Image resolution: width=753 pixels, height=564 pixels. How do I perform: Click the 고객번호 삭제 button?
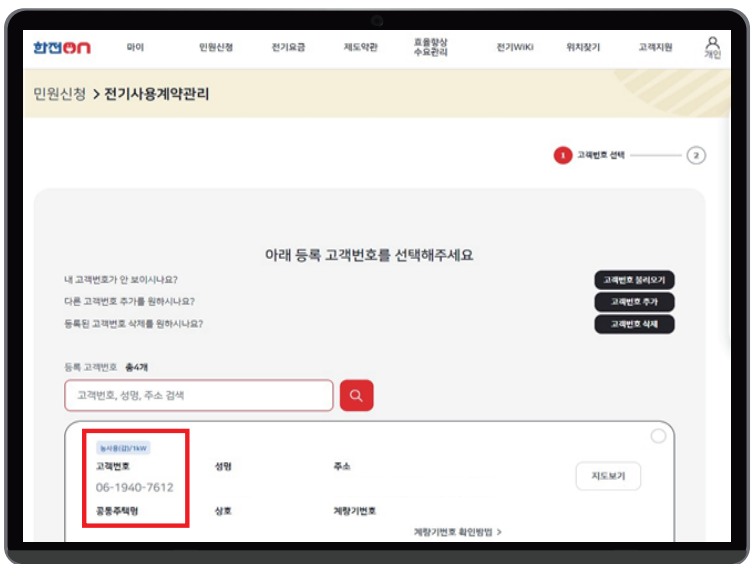pos(634,324)
